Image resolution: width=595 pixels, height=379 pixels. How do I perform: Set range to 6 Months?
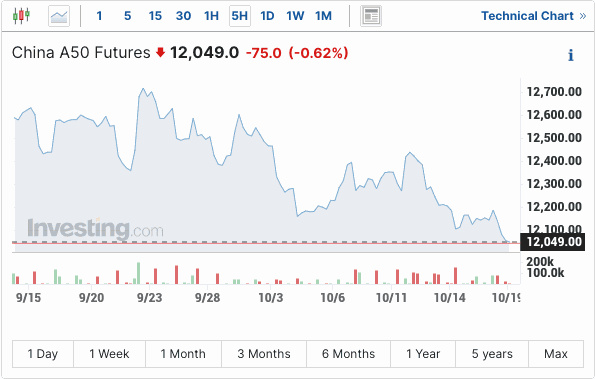(x=348, y=354)
